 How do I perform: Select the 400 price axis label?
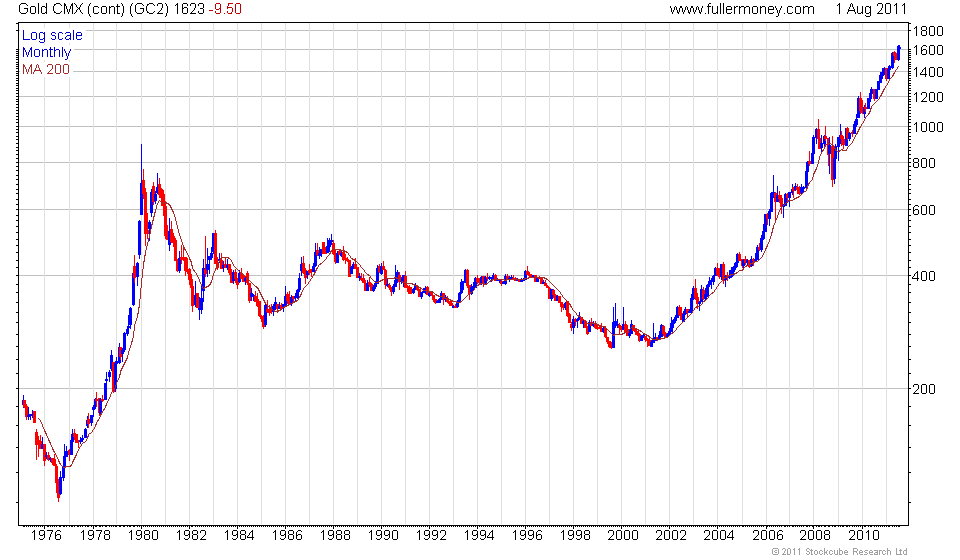(924, 276)
